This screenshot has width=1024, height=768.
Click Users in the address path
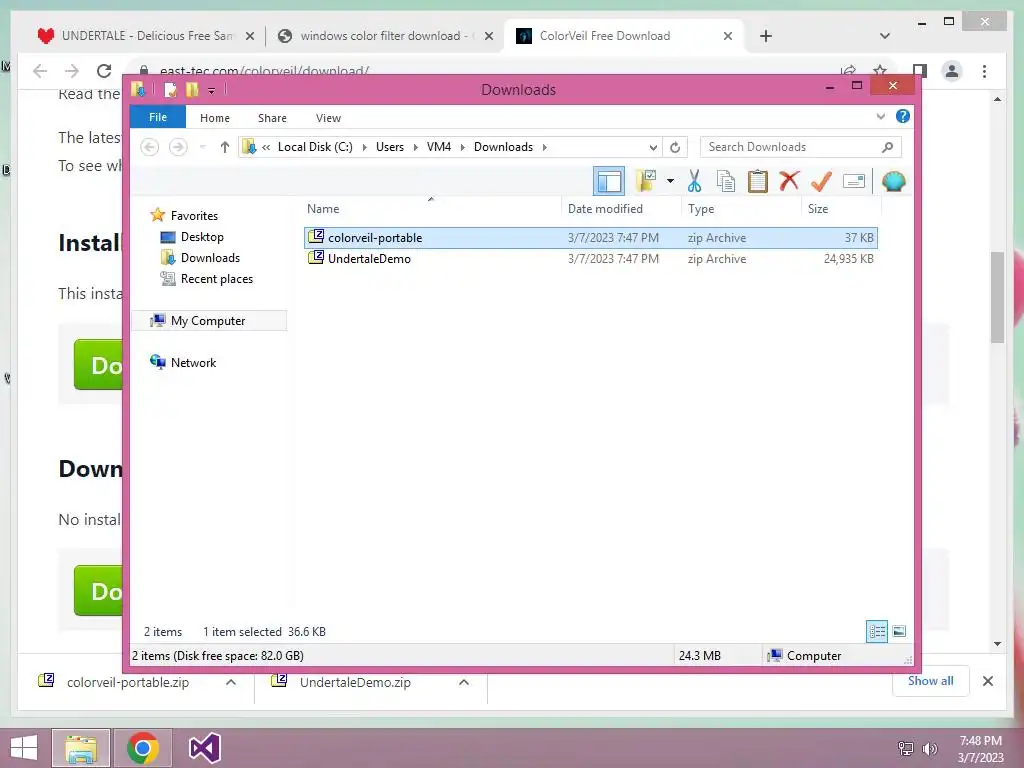(390, 147)
